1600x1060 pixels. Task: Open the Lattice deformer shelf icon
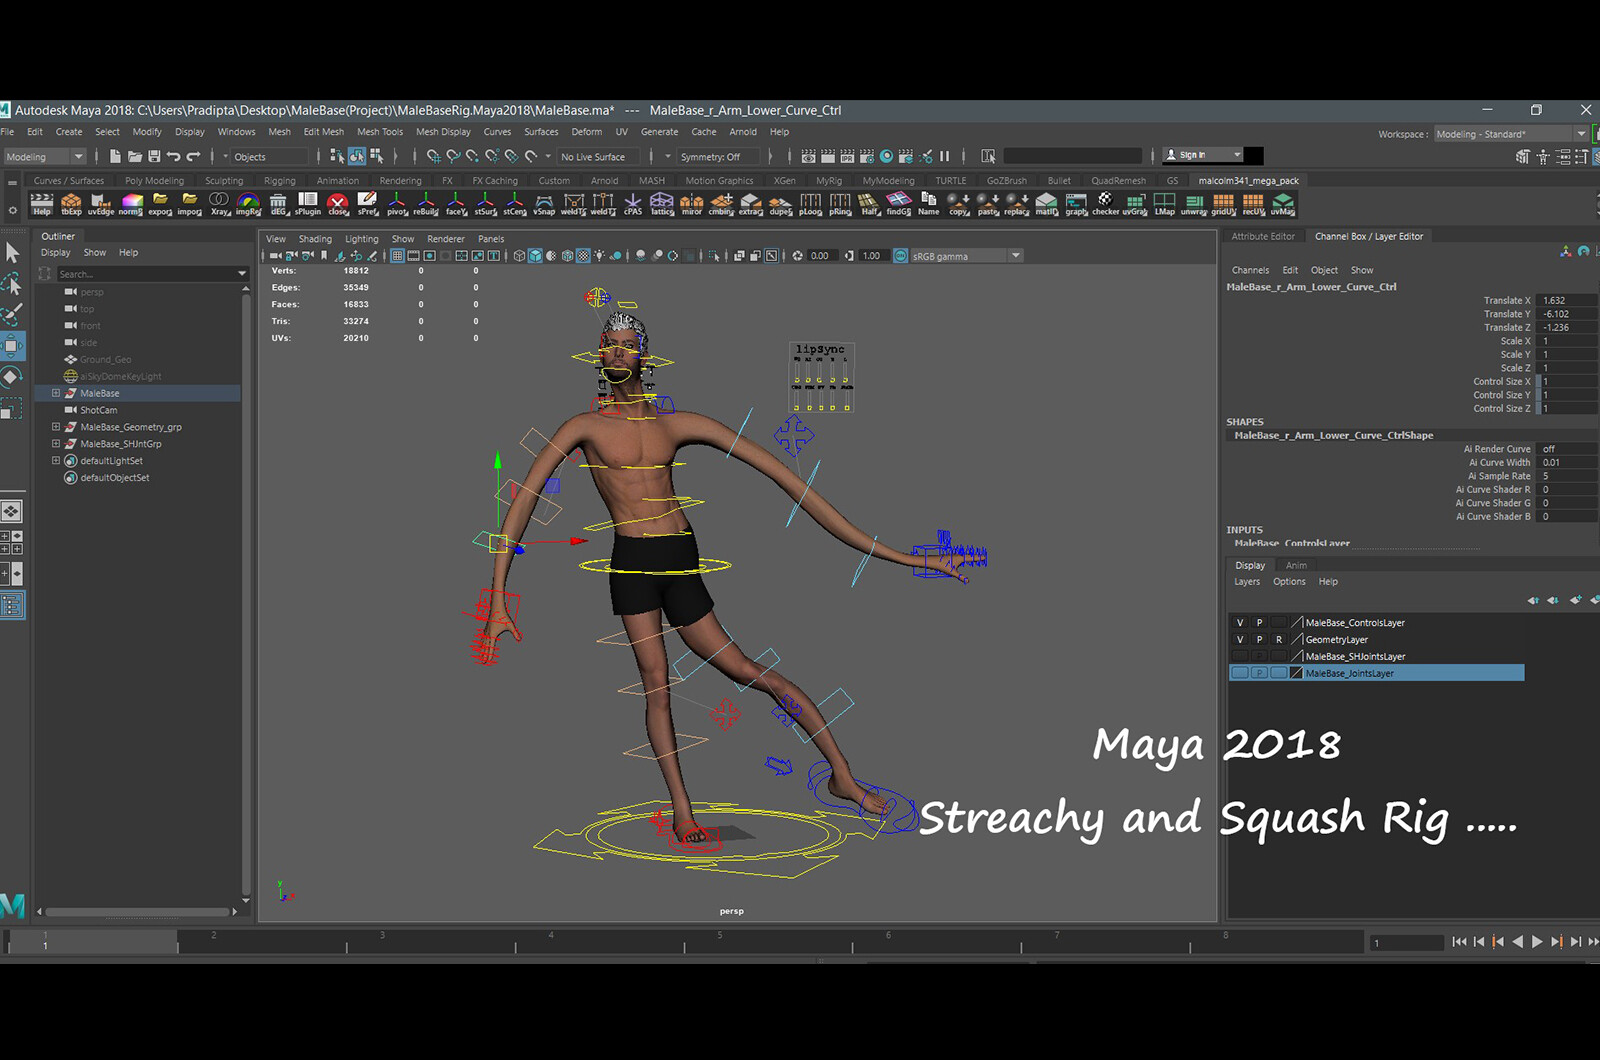click(661, 205)
